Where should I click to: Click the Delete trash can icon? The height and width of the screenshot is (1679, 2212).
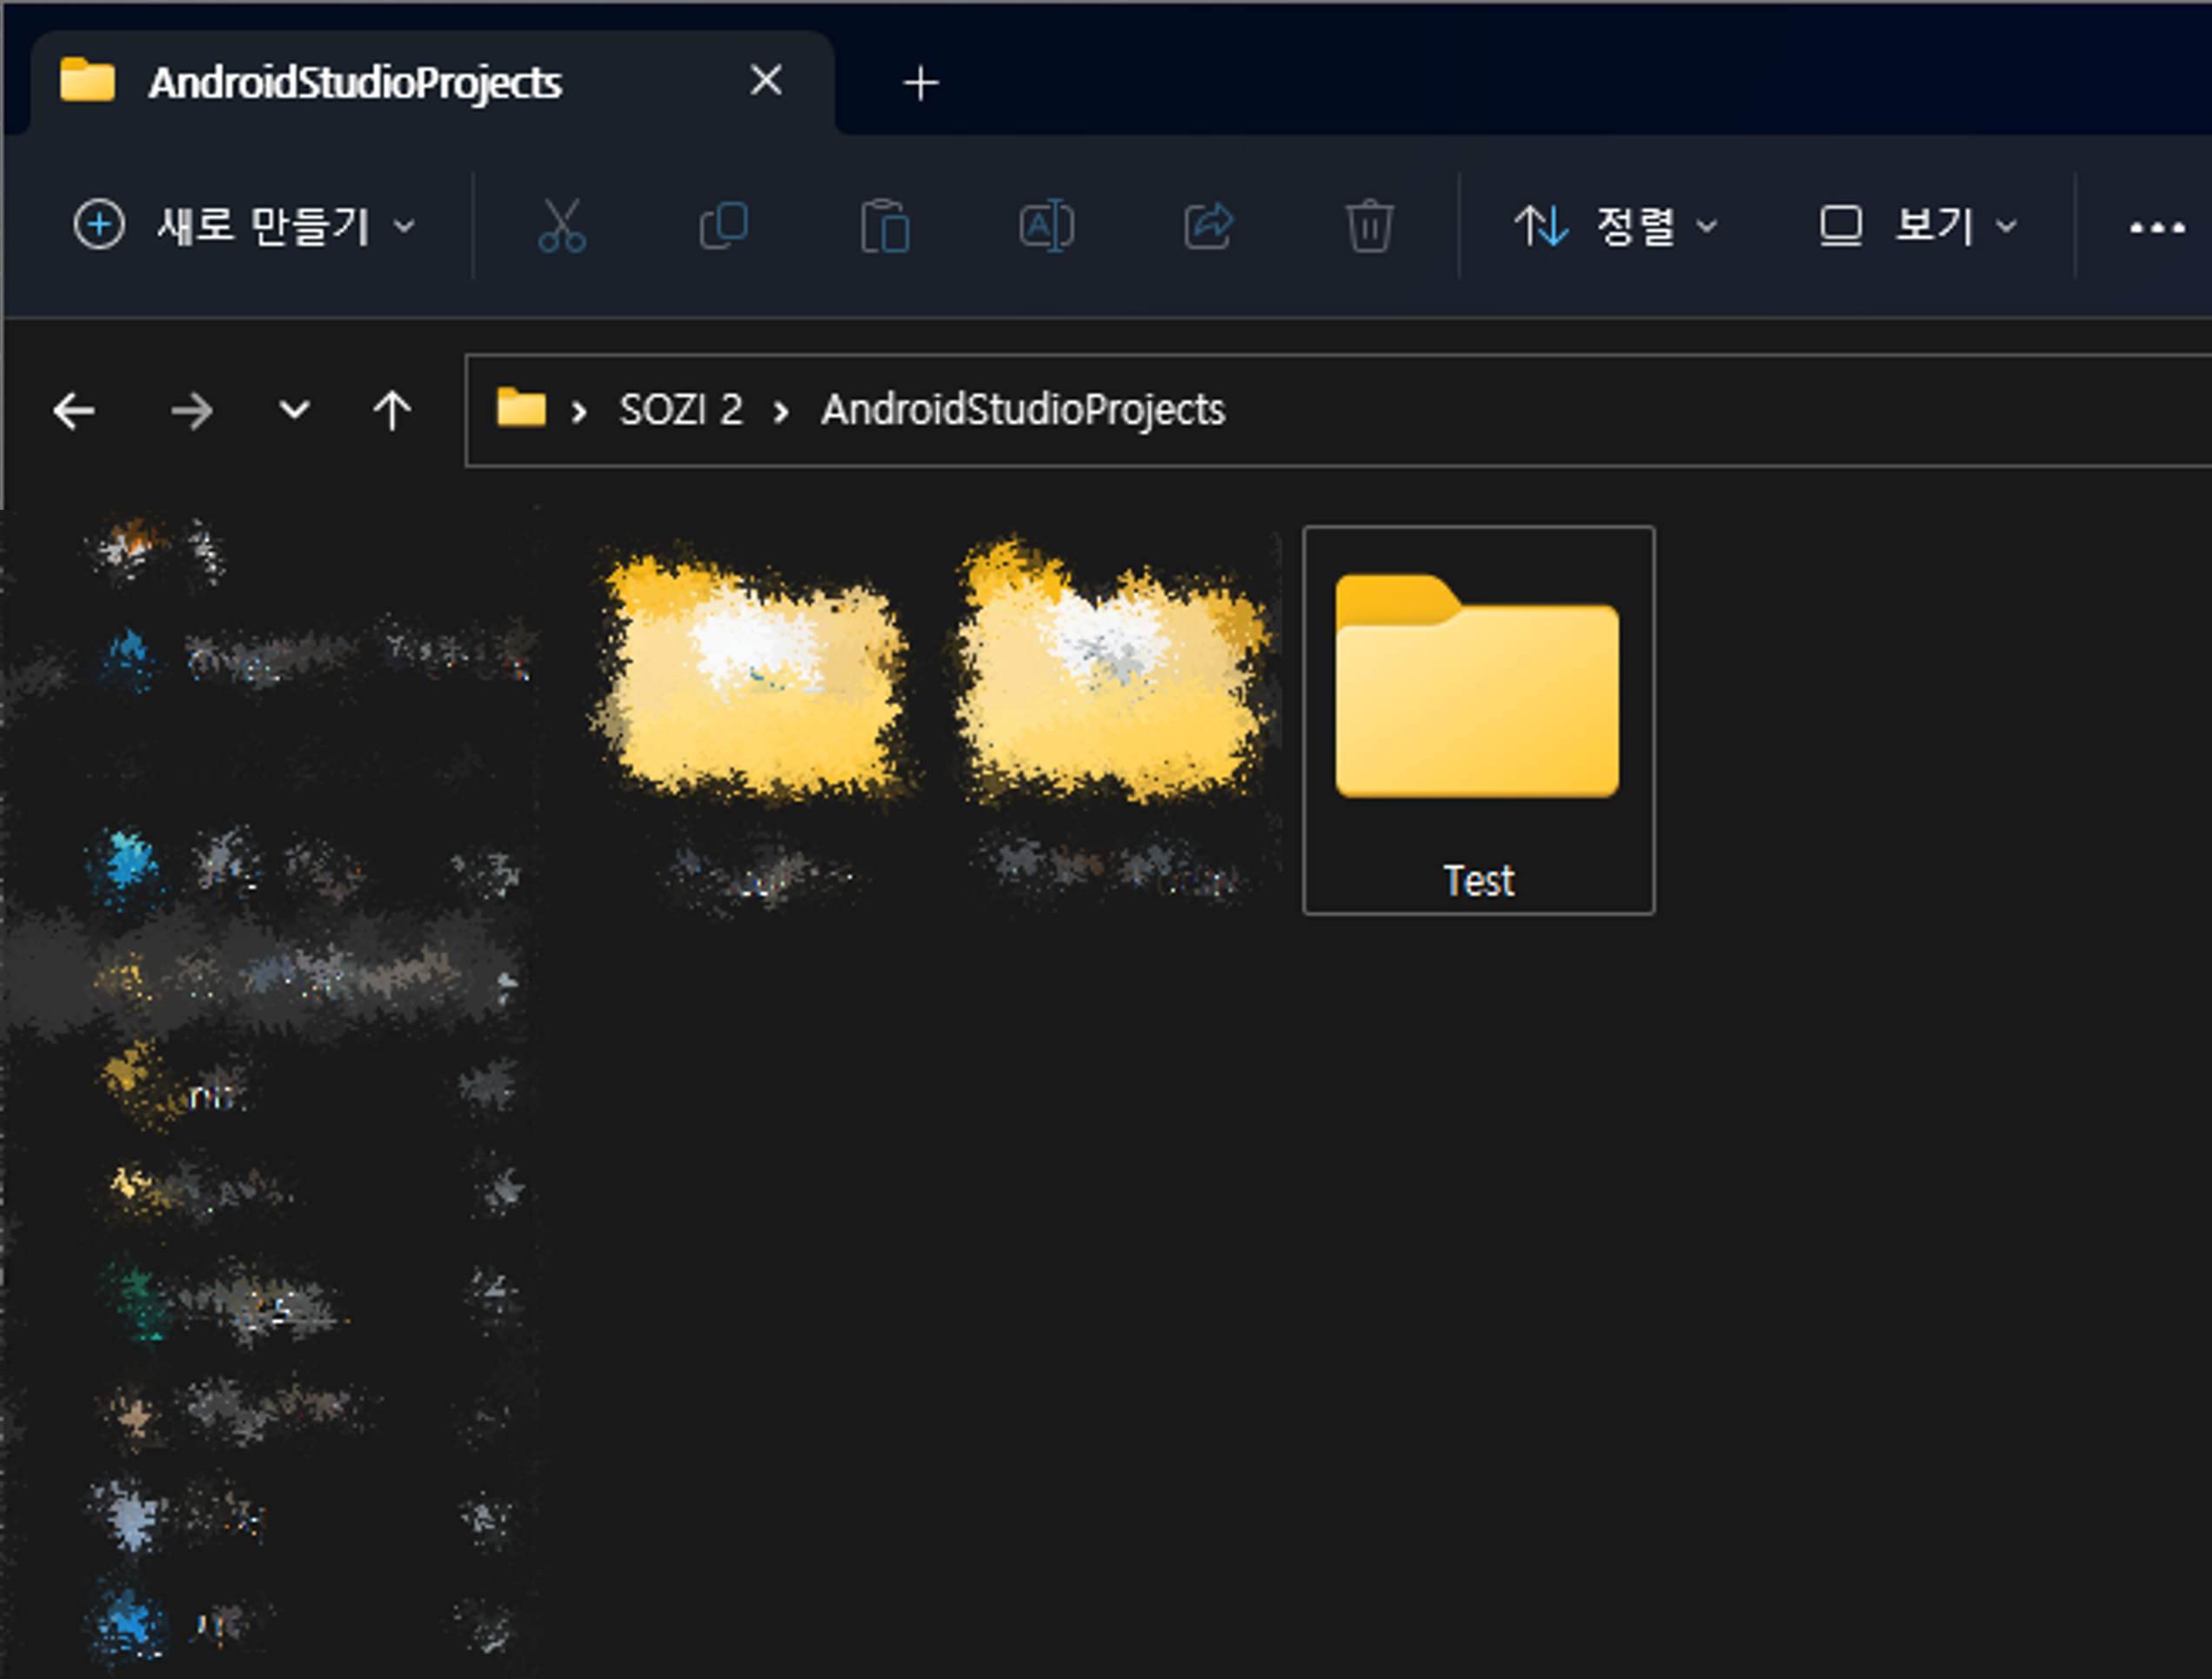point(1369,226)
